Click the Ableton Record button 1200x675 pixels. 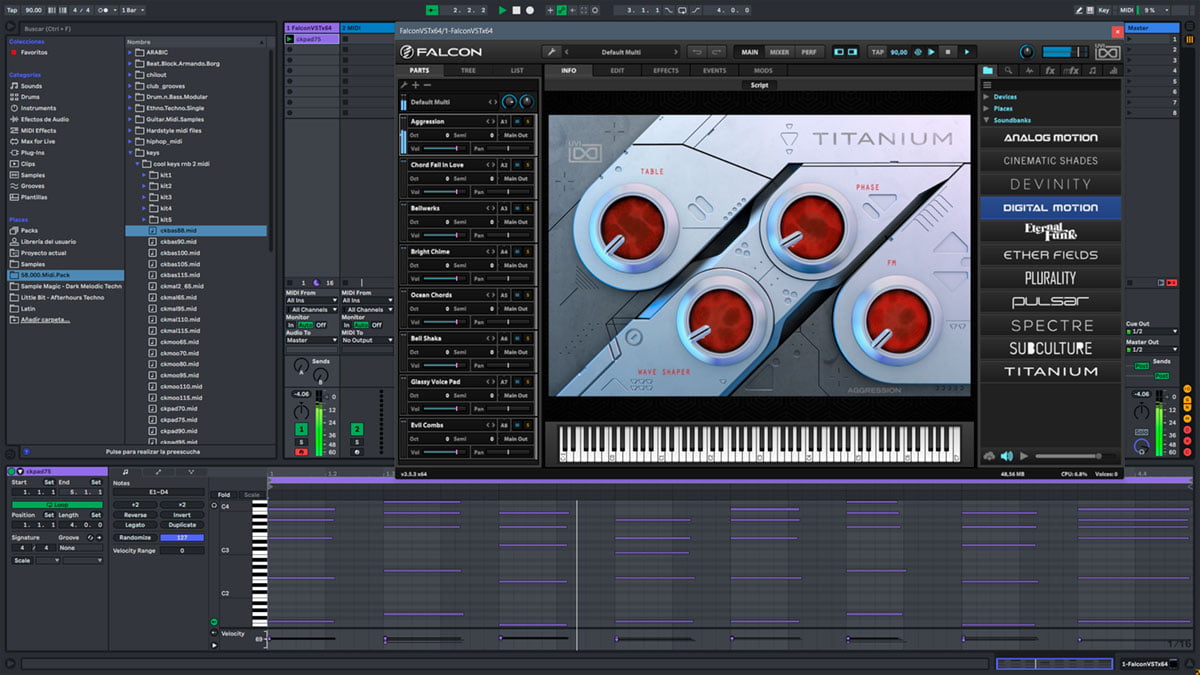(x=530, y=9)
